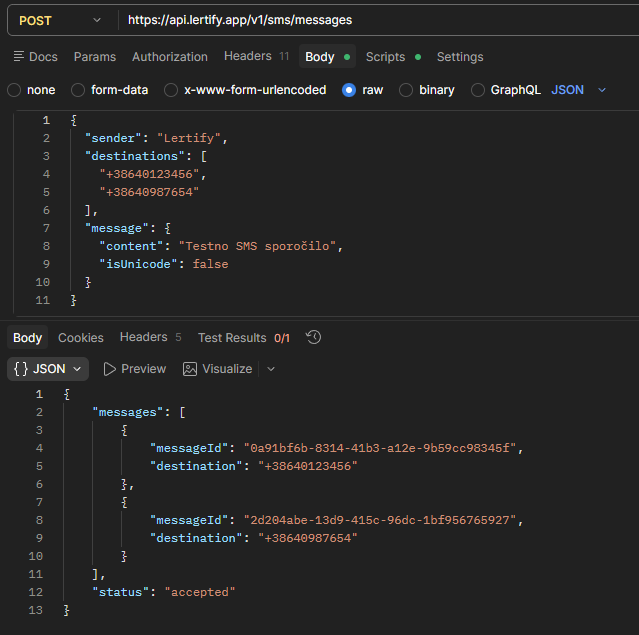Open the POST method dropdown

point(58,20)
